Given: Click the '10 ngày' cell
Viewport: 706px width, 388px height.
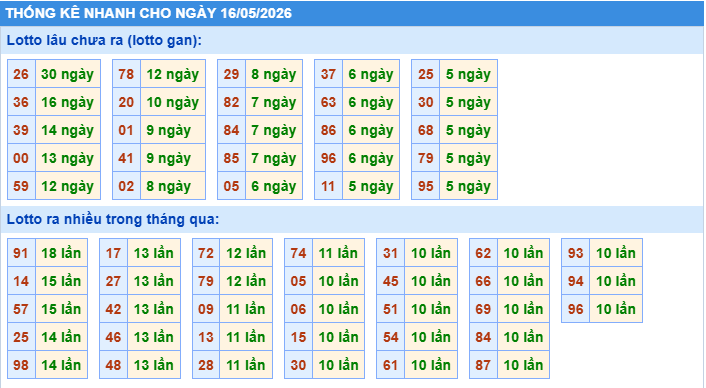Looking at the screenshot, I should pyautogui.click(x=173, y=102).
